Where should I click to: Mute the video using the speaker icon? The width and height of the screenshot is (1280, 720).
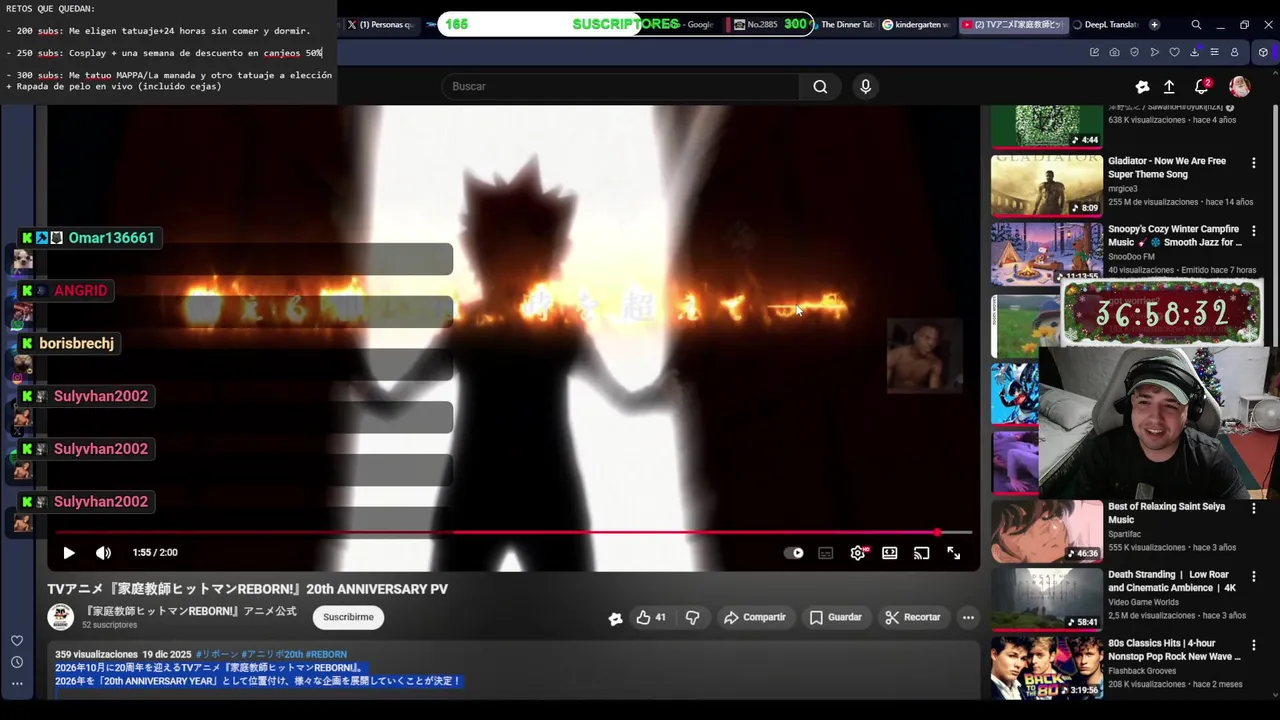coord(103,553)
